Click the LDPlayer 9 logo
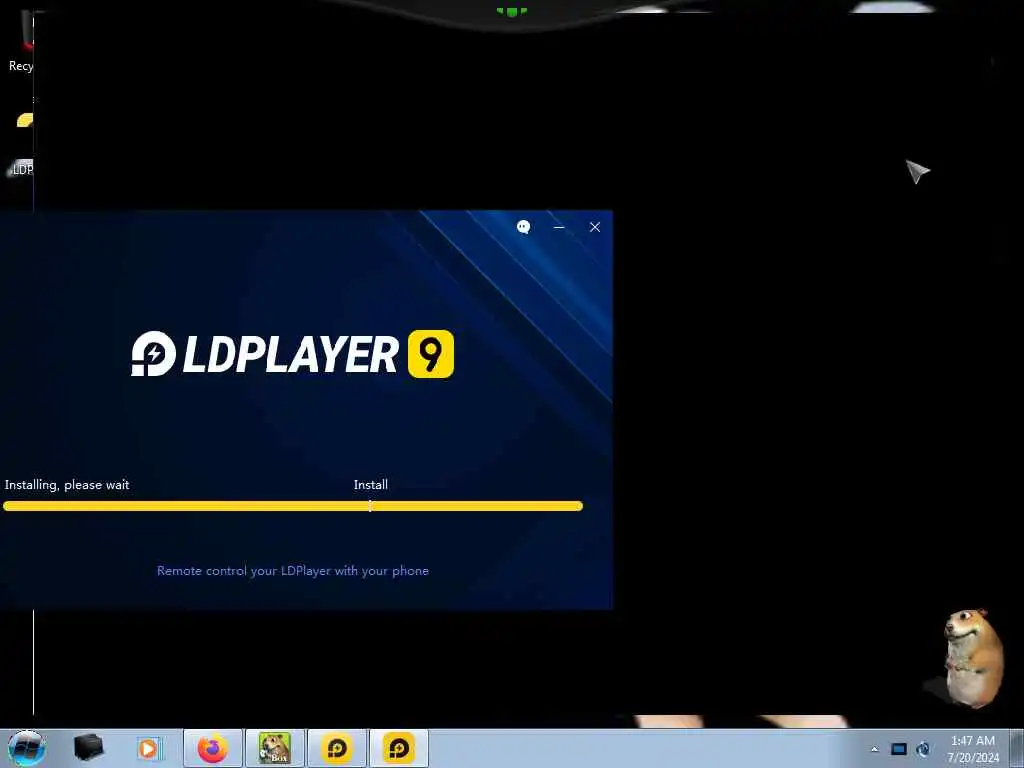 (x=293, y=354)
